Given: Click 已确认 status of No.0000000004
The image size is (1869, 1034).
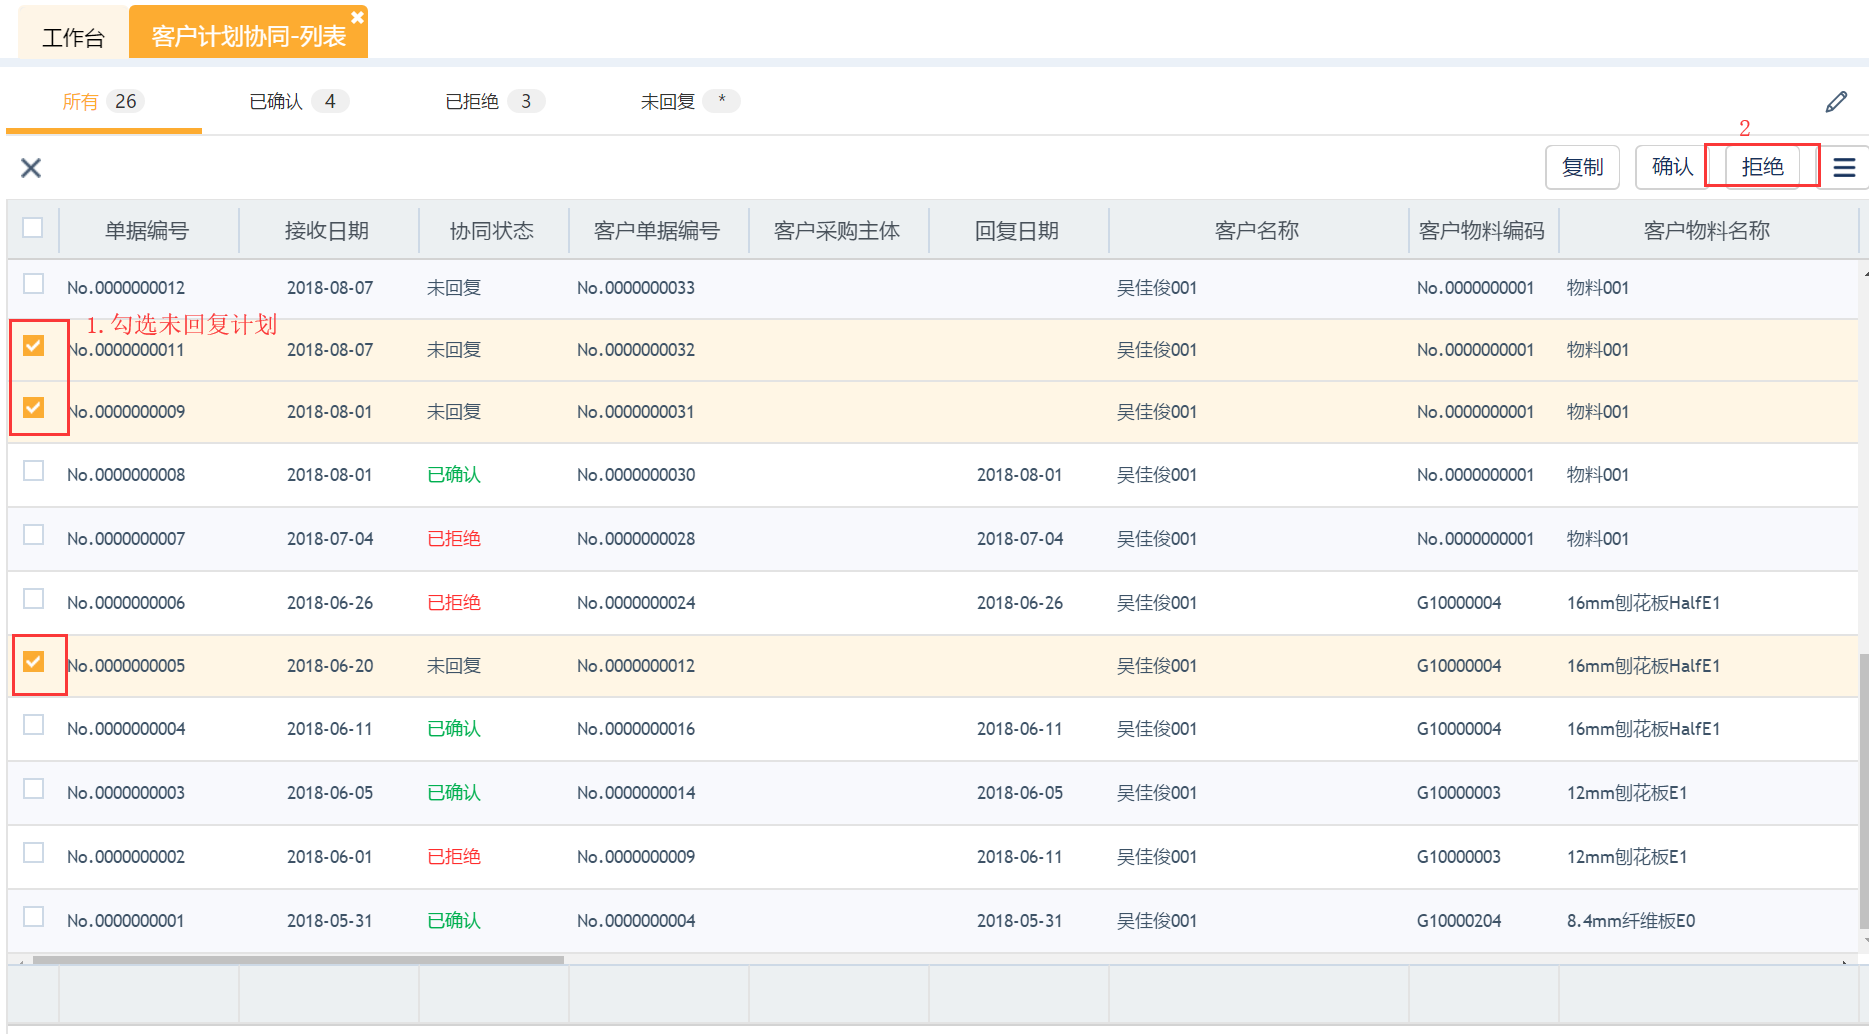Looking at the screenshot, I should [454, 729].
